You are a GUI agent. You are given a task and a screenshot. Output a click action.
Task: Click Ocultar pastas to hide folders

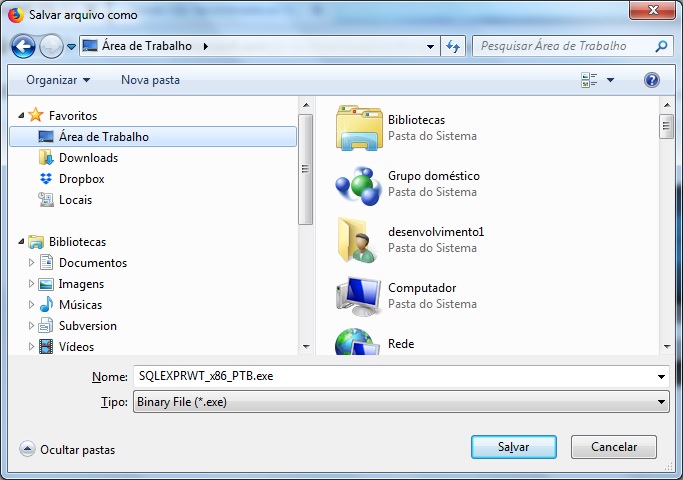pyautogui.click(x=68, y=450)
